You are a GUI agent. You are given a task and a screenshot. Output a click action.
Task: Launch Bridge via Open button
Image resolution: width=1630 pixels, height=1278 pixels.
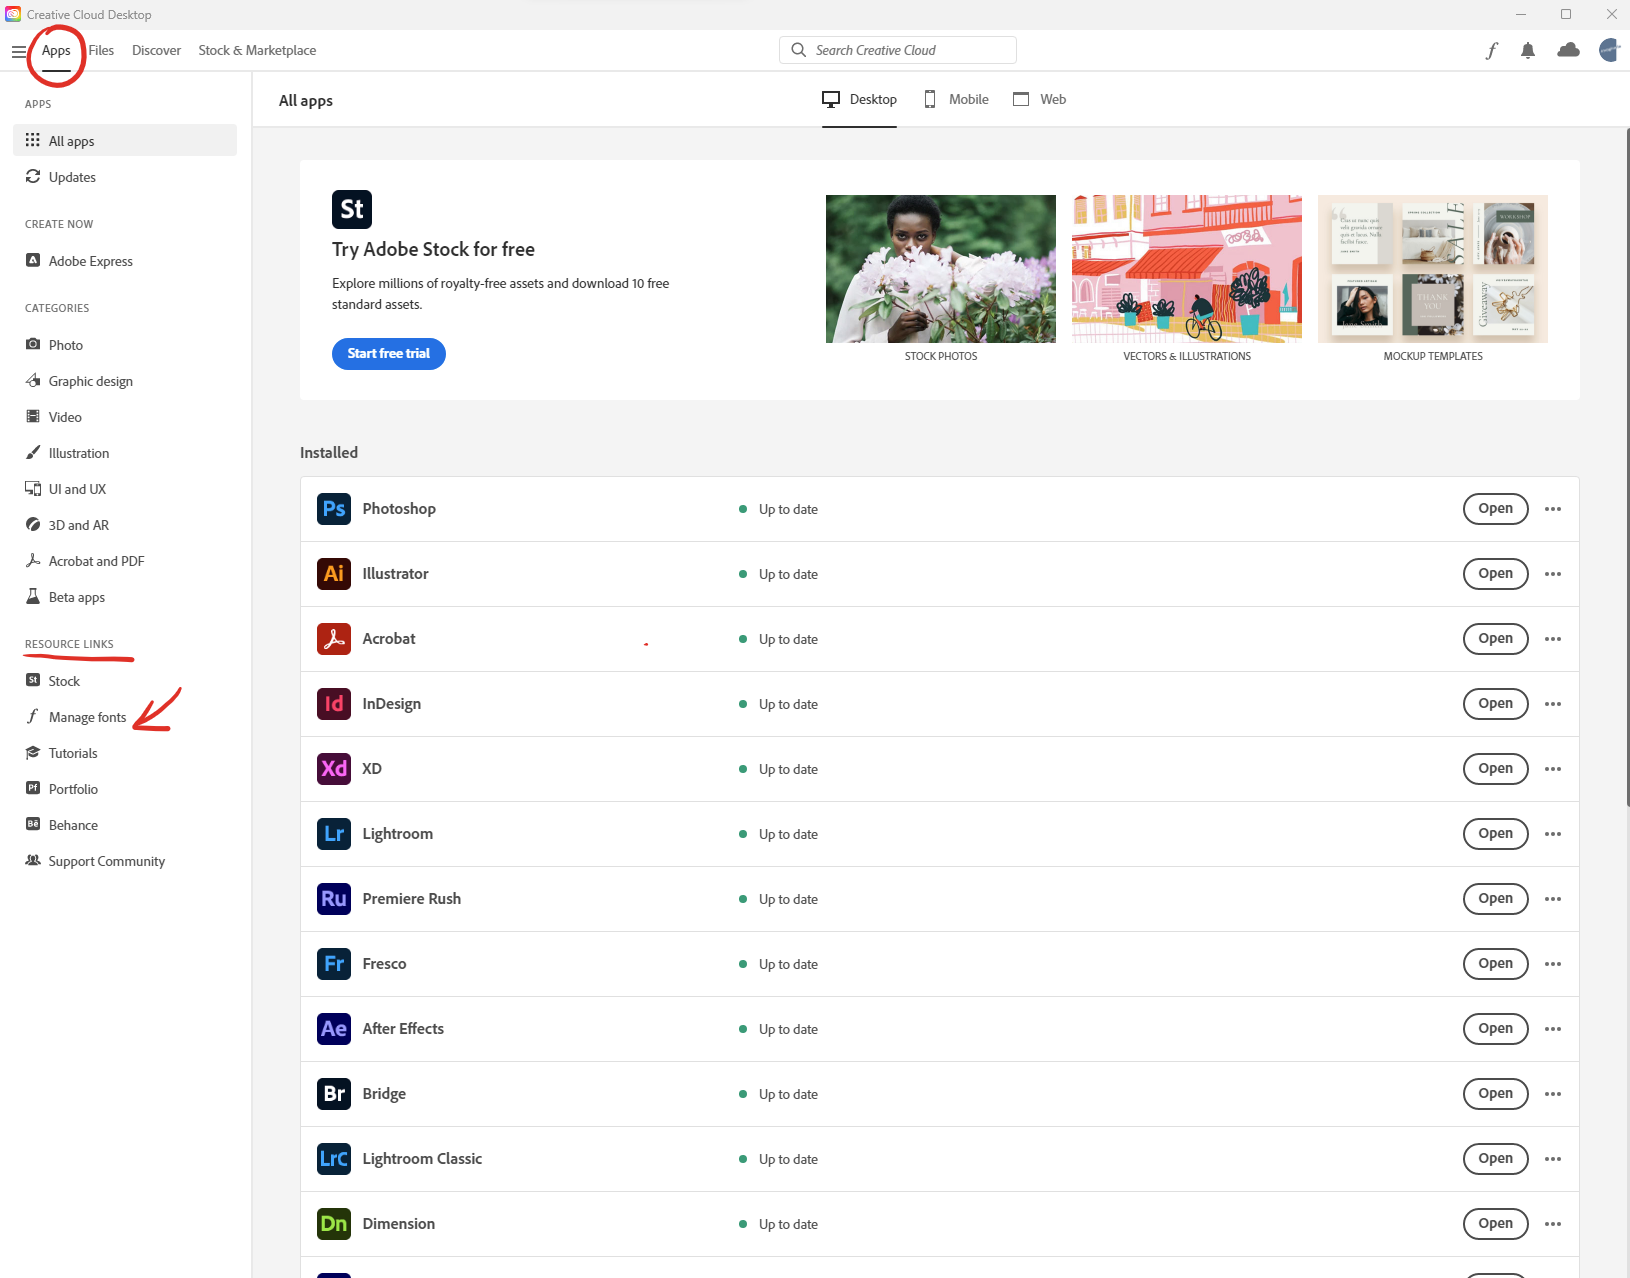(1496, 1094)
